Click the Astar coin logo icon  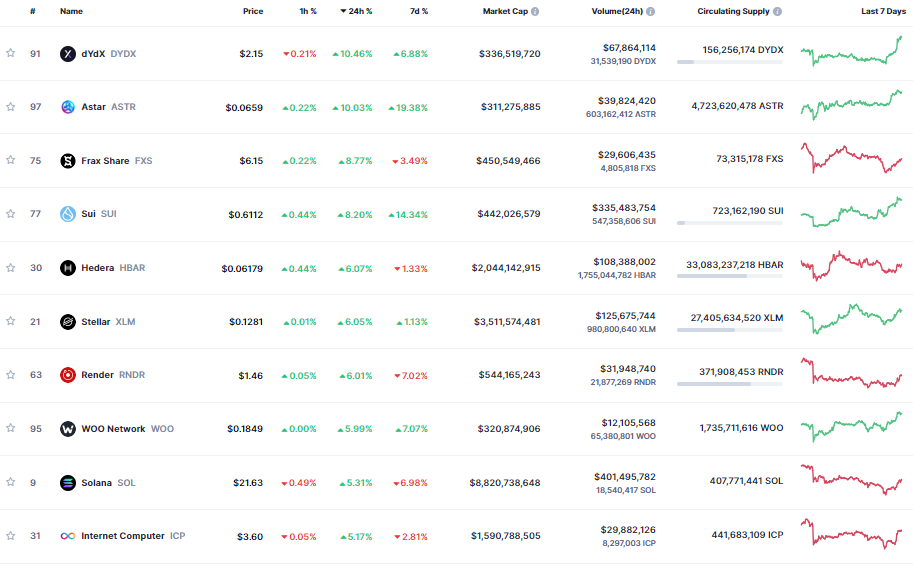click(x=68, y=107)
